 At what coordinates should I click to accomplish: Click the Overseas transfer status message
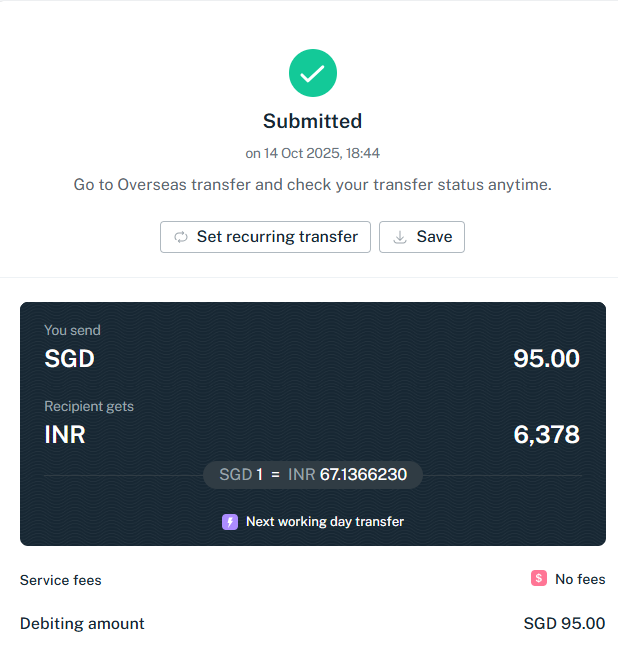312,185
